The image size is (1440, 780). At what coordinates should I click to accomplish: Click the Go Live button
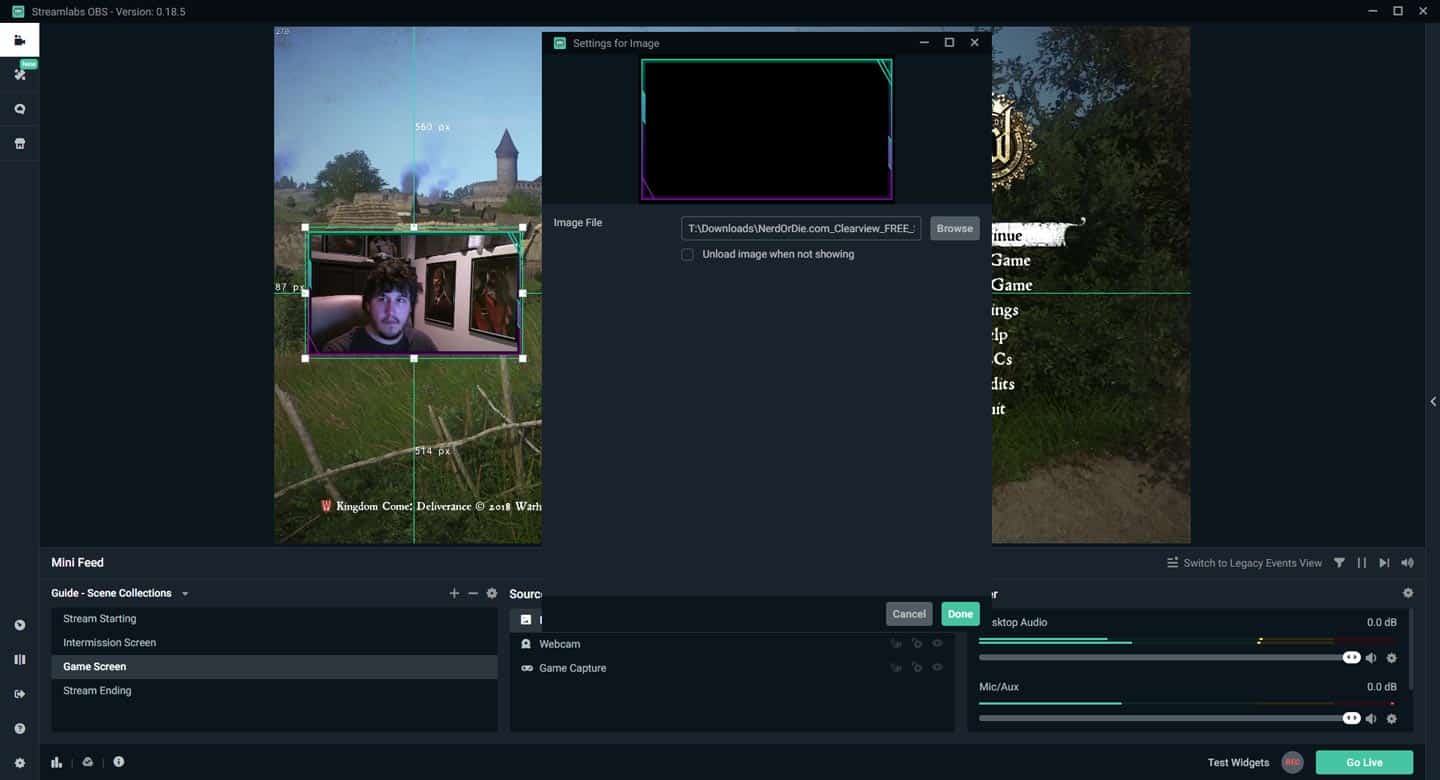[x=1364, y=762]
